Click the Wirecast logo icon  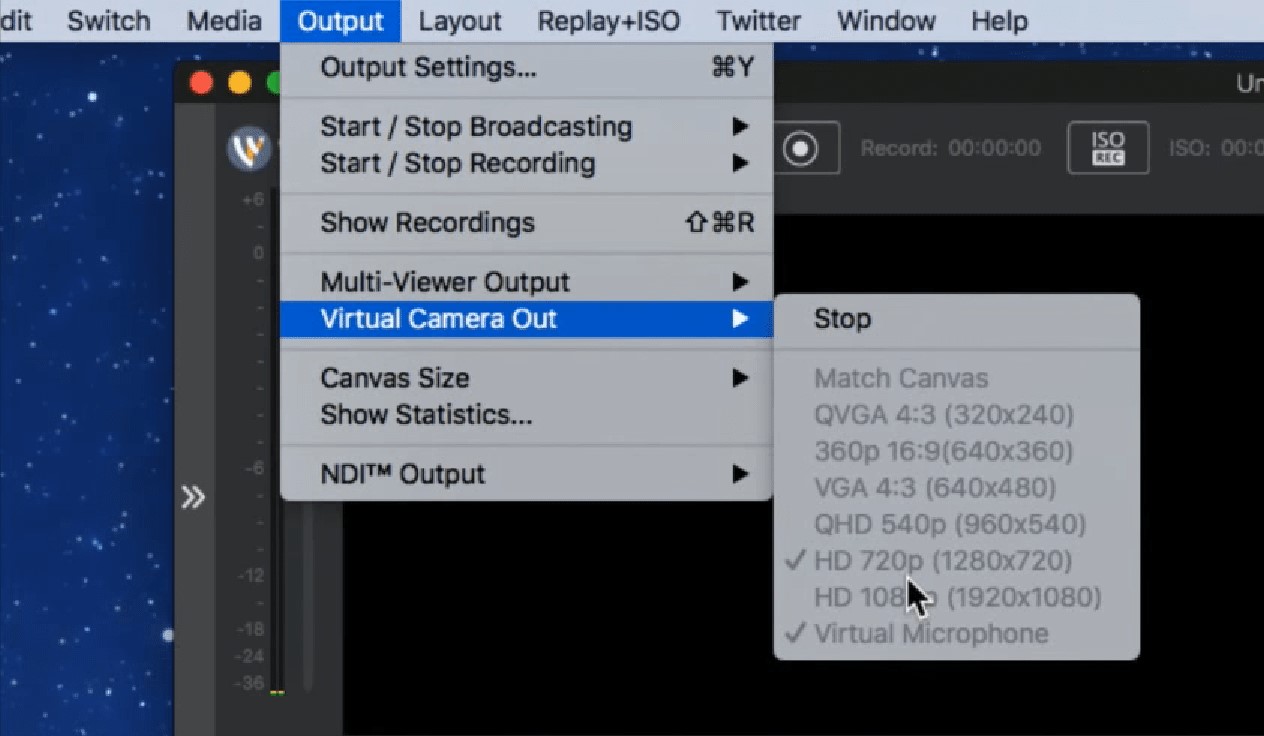248,150
